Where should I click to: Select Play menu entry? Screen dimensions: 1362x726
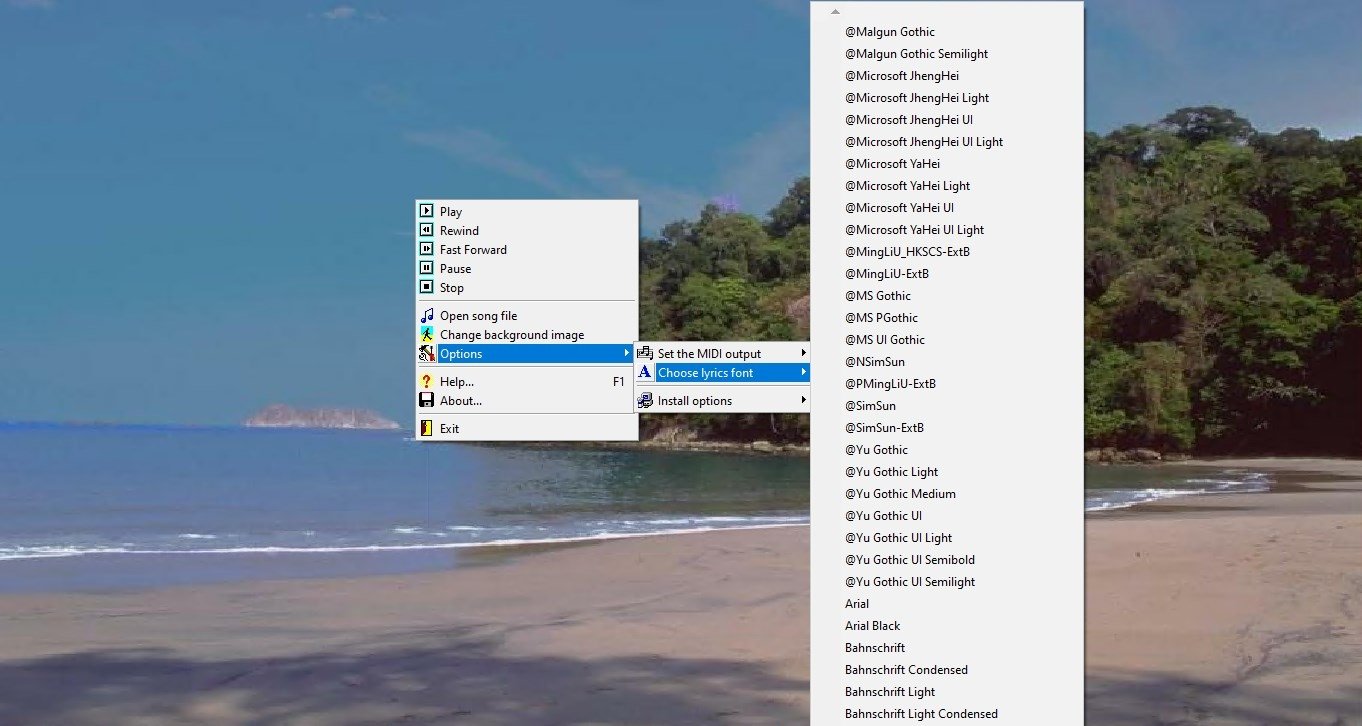[527, 211]
